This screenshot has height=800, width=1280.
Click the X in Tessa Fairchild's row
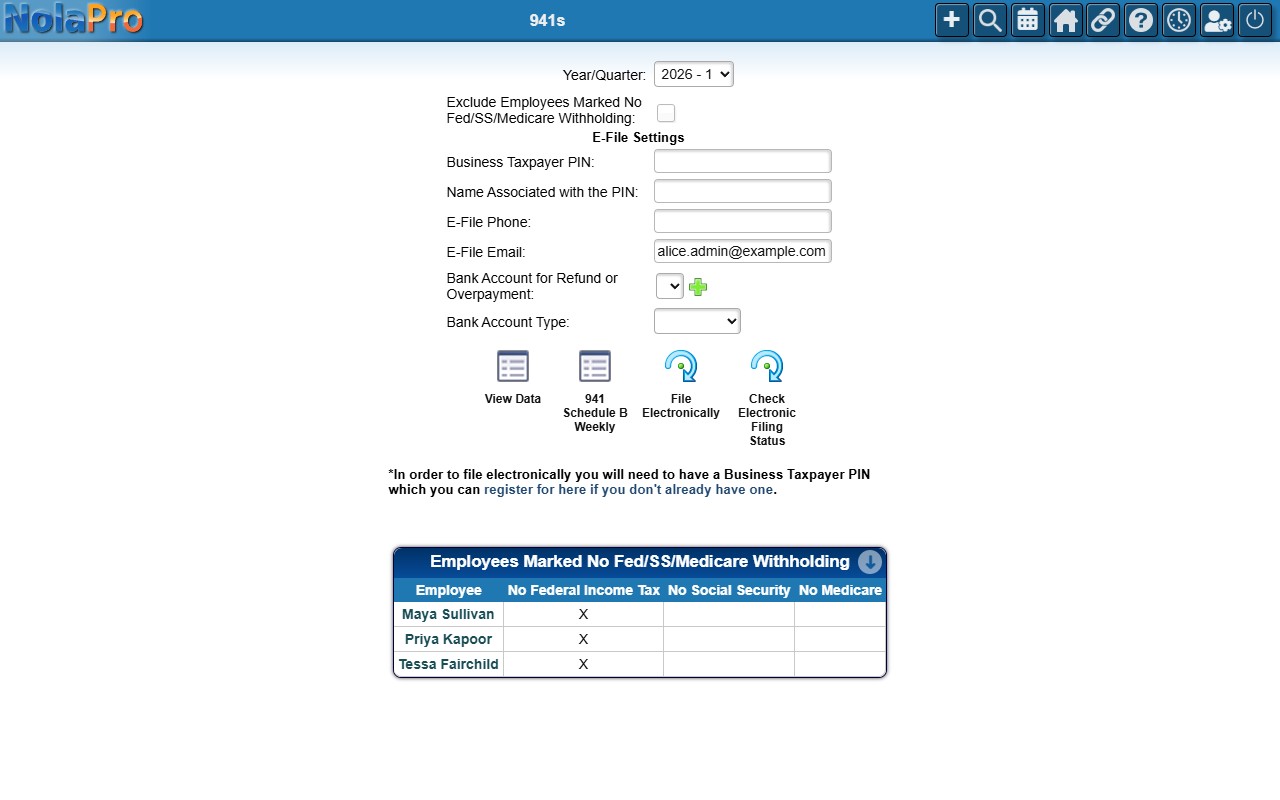pos(584,664)
